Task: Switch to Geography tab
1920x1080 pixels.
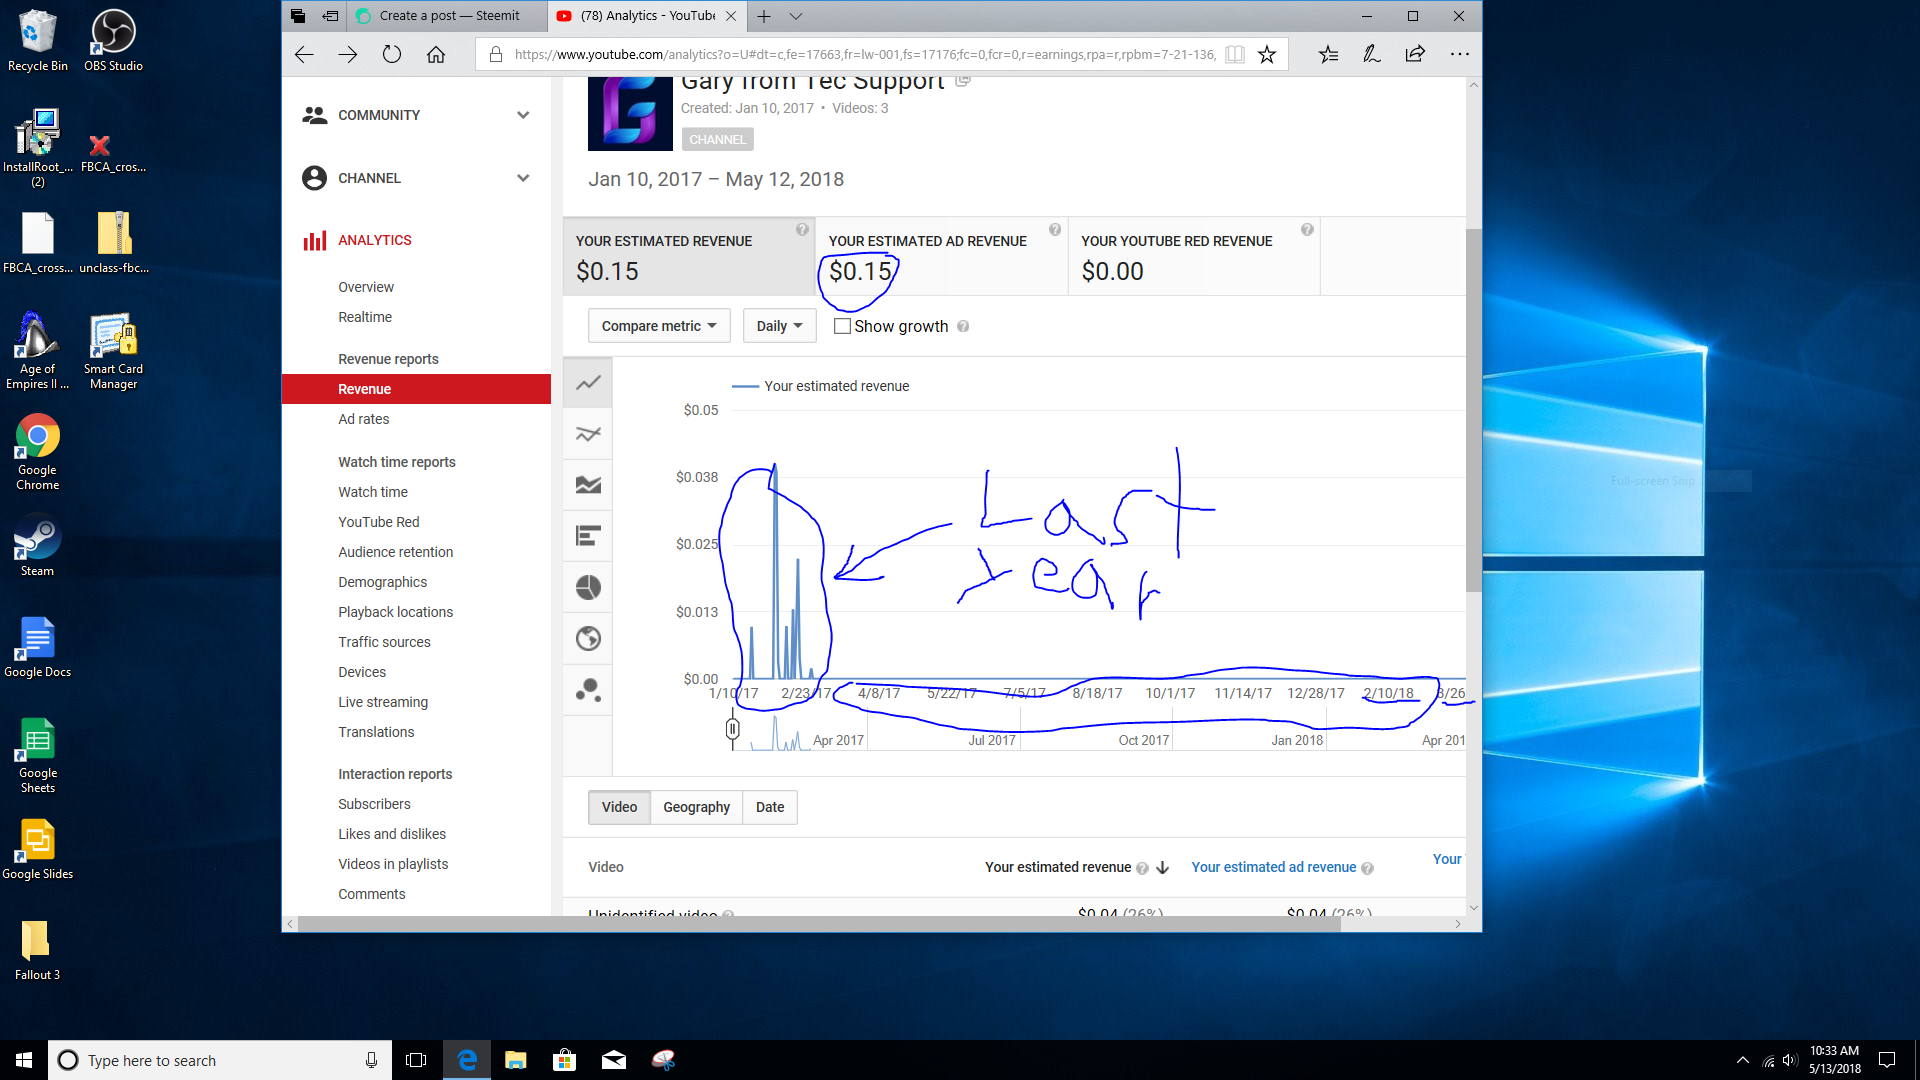Action: point(696,807)
